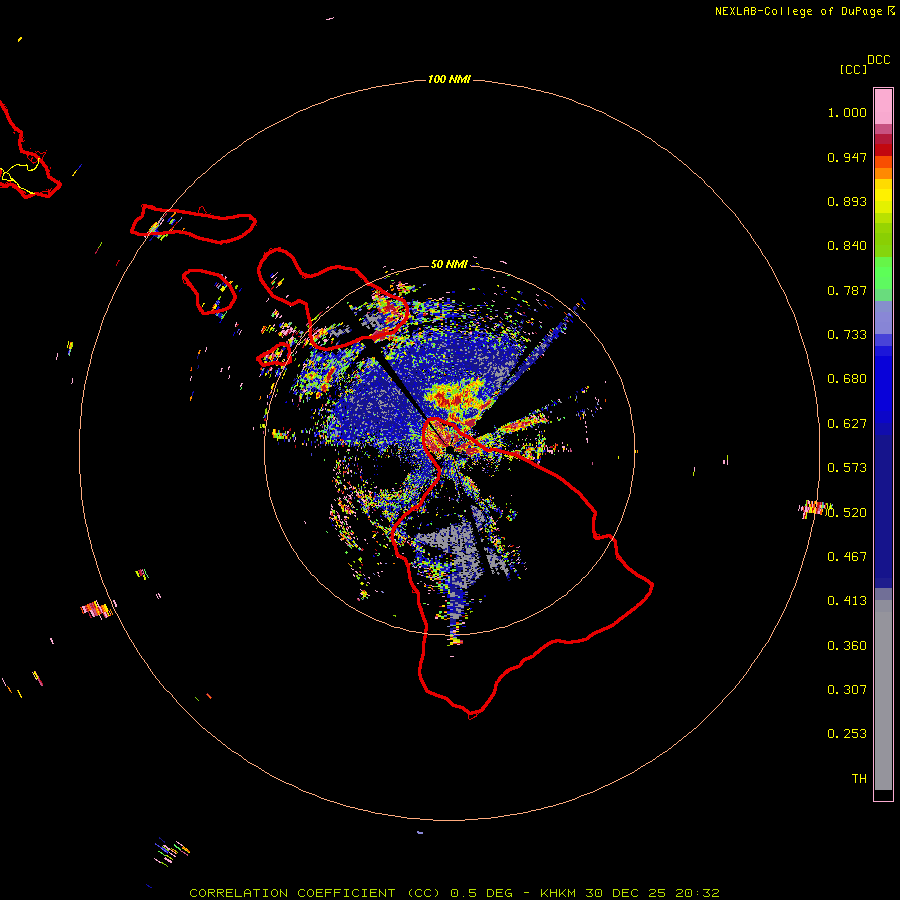Image resolution: width=900 pixels, height=900 pixels.
Task: Click the Correlation Coefficient caption text
Action: point(454,893)
